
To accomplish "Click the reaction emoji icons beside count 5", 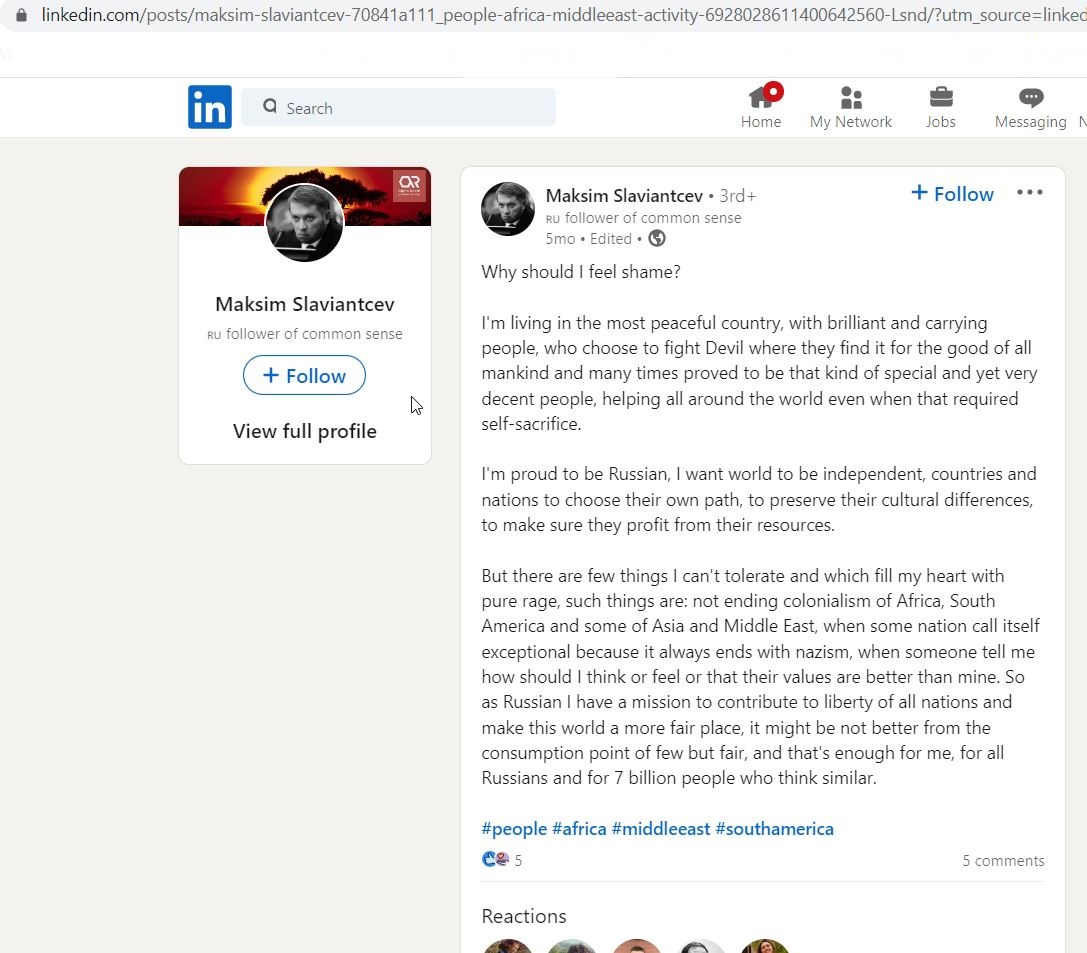I will [495, 859].
